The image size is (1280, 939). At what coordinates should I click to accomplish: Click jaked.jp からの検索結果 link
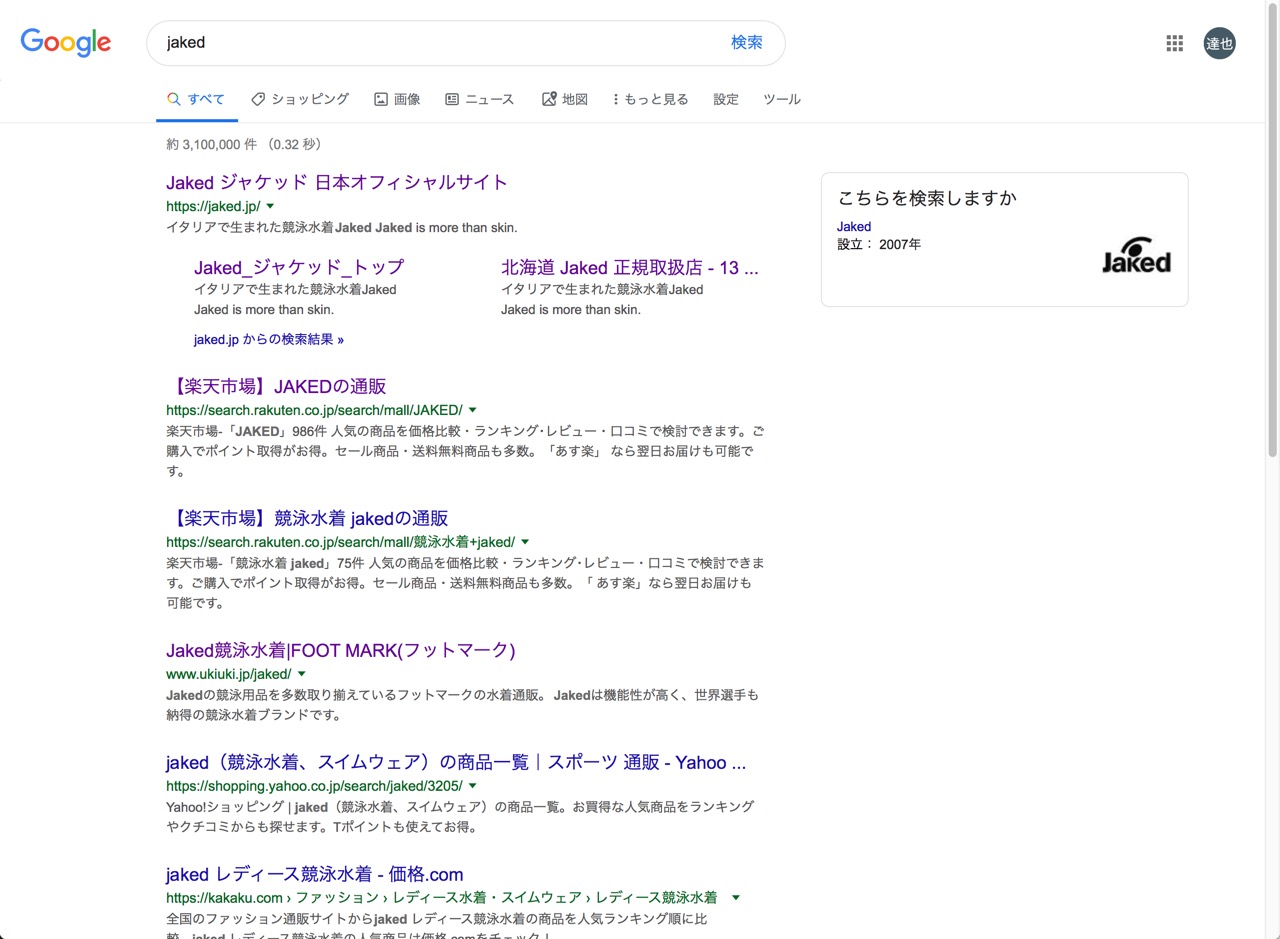tap(269, 339)
